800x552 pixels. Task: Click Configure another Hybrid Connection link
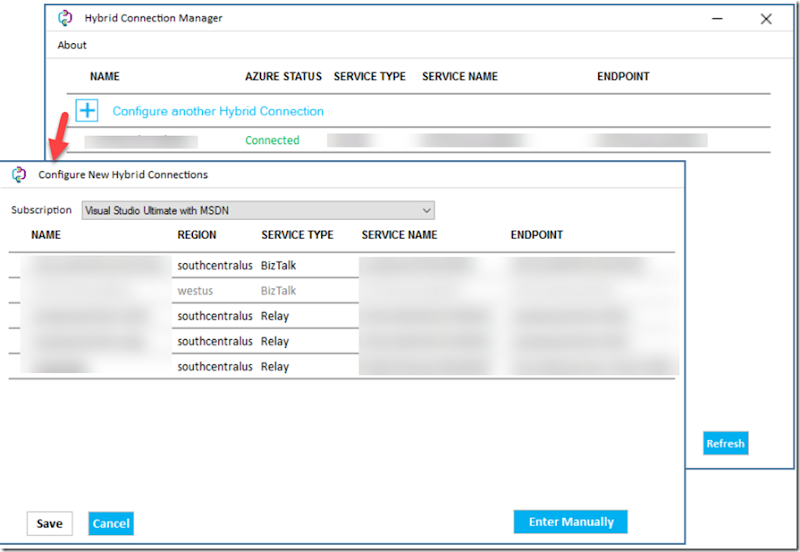(x=218, y=111)
